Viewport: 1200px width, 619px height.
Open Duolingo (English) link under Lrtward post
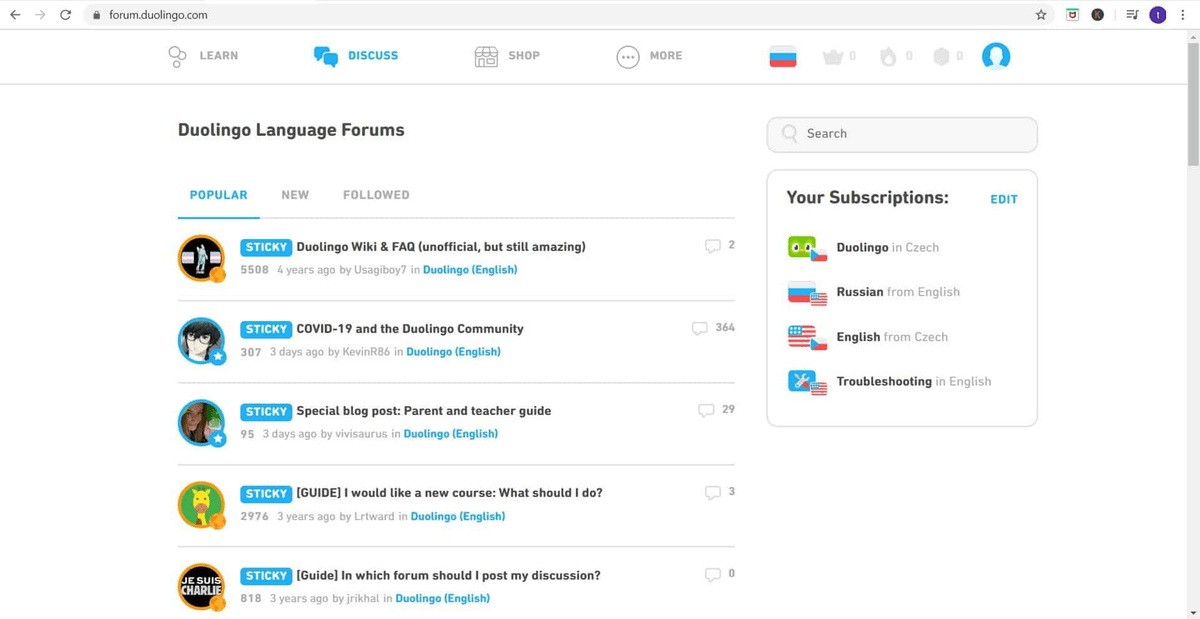tap(458, 516)
